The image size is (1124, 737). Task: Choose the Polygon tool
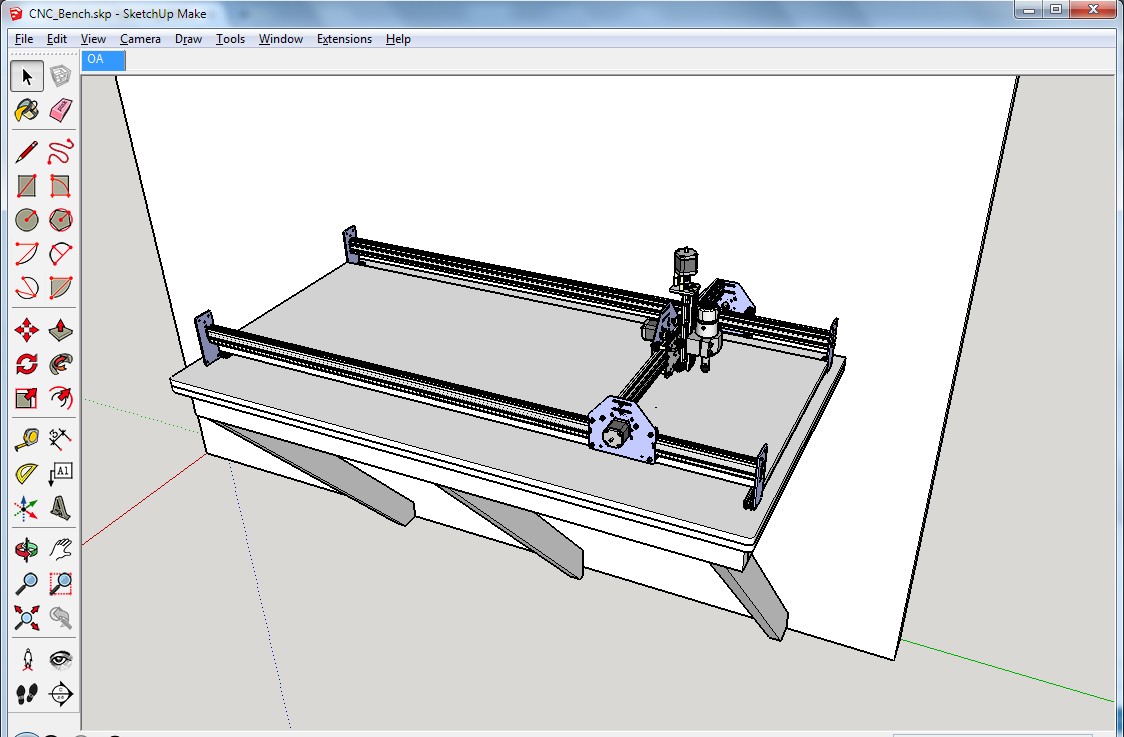61,219
